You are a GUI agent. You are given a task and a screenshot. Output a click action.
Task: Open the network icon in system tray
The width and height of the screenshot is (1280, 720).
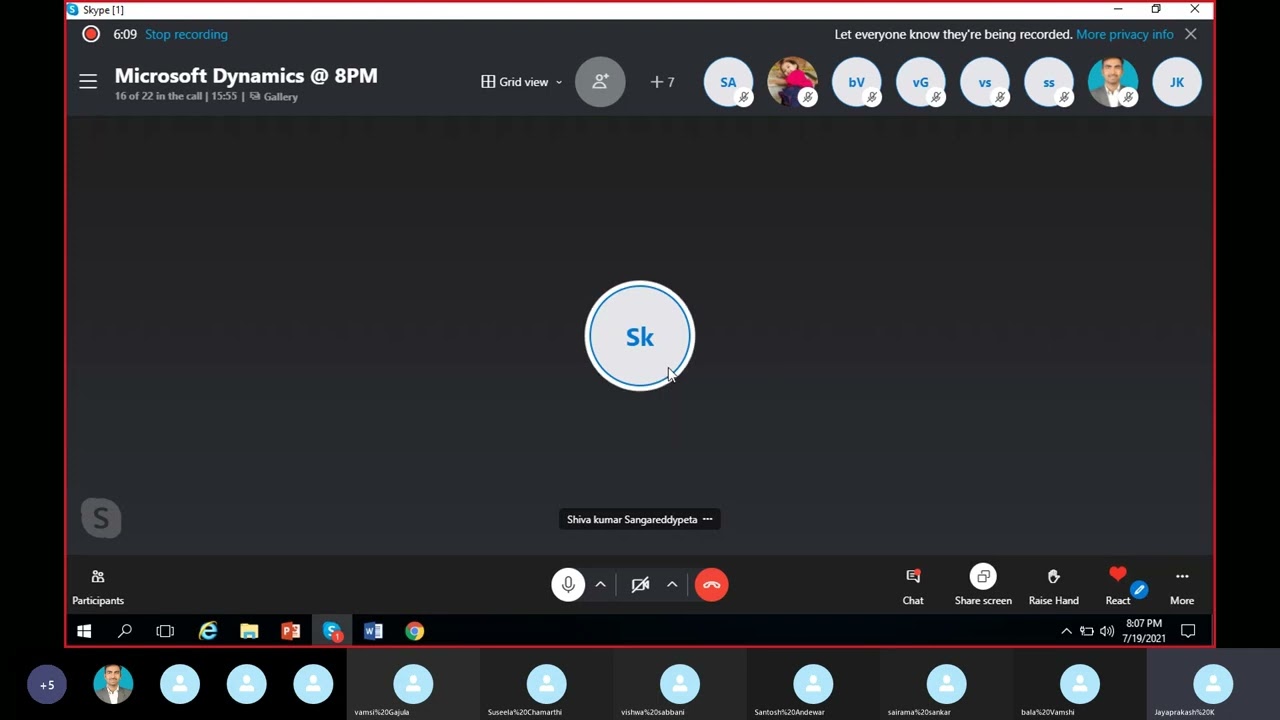[1086, 631]
